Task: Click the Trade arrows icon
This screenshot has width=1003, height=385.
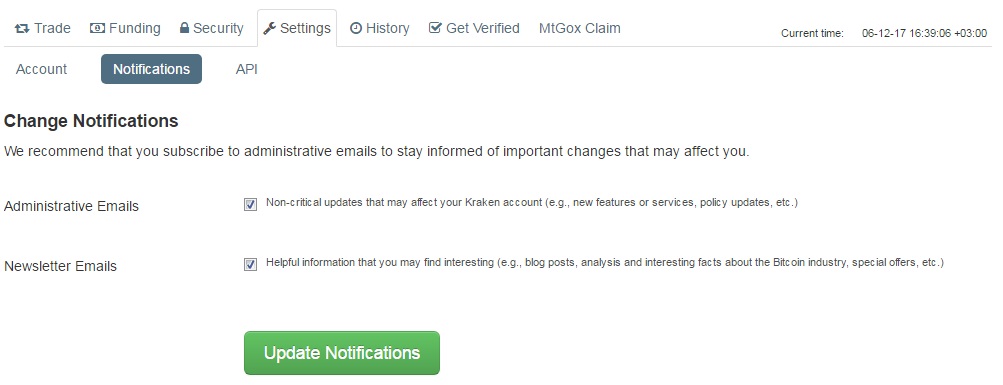Action: tap(22, 28)
